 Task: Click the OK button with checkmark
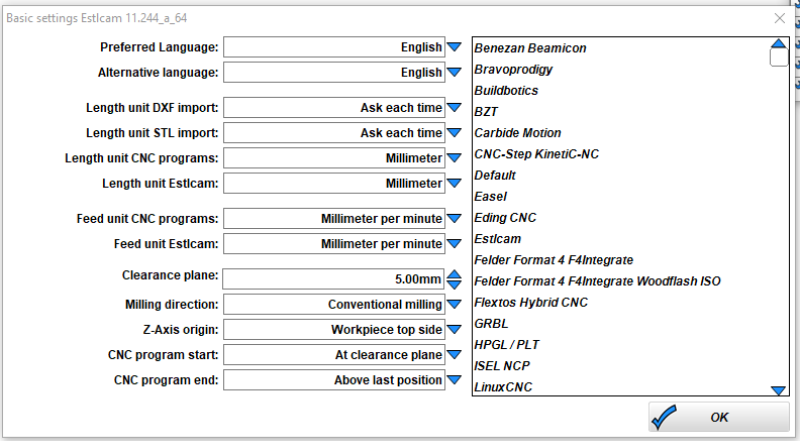pos(719,417)
